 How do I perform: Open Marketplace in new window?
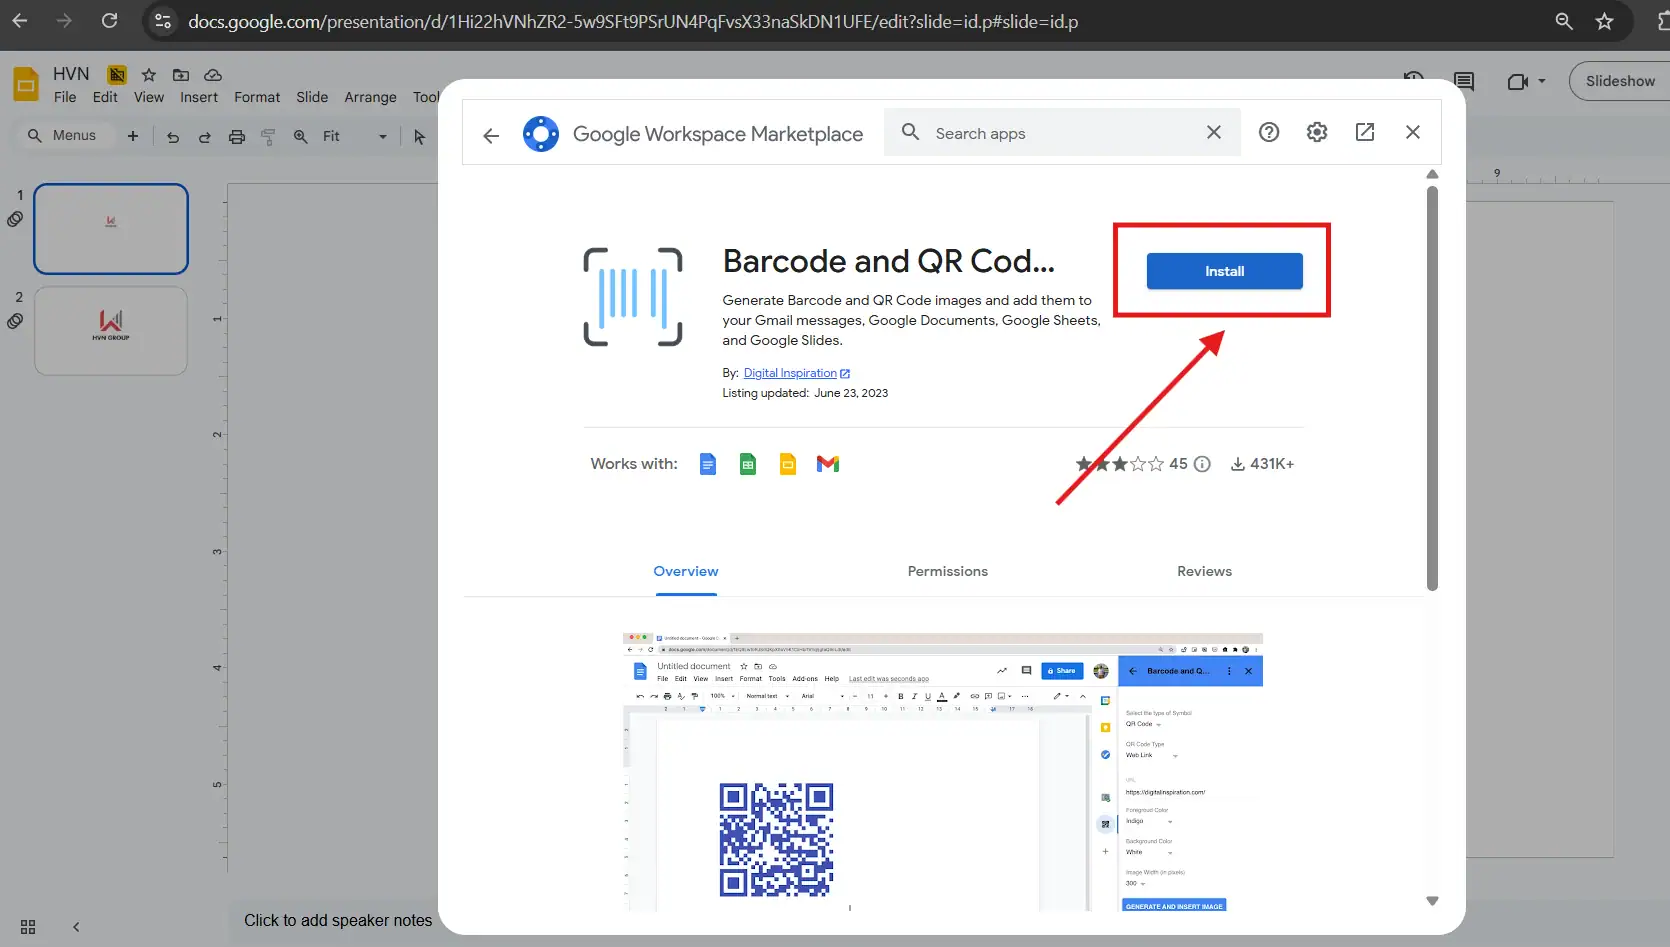tap(1365, 132)
